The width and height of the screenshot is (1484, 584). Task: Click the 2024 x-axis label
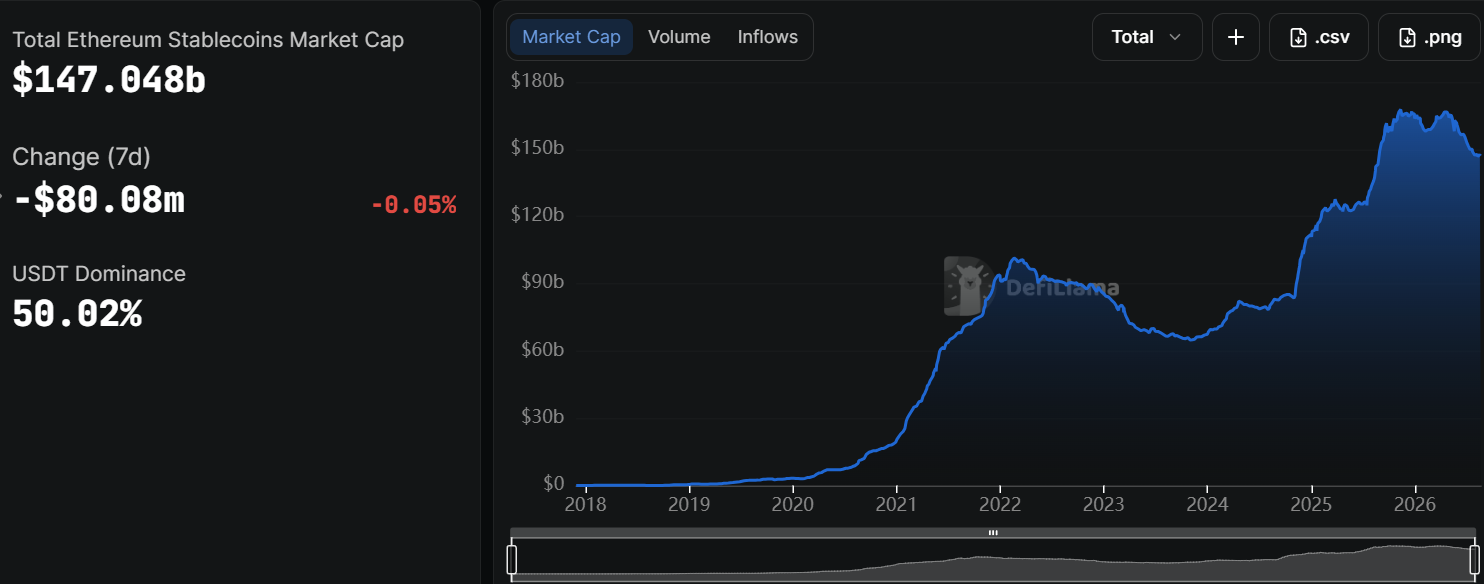1208,503
